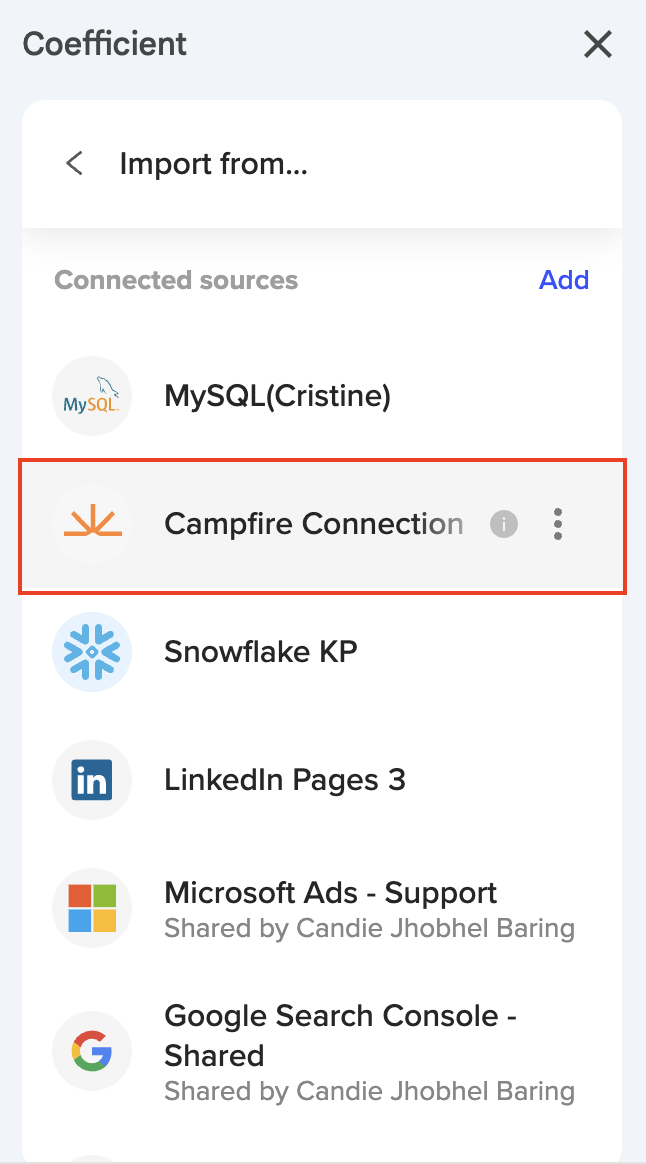Click the LinkedIn logo icon

tap(92, 780)
